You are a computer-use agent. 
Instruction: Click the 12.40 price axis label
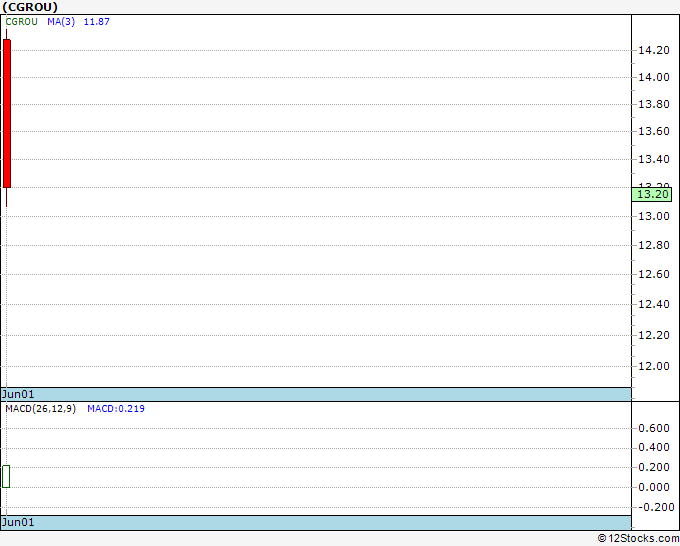654,304
